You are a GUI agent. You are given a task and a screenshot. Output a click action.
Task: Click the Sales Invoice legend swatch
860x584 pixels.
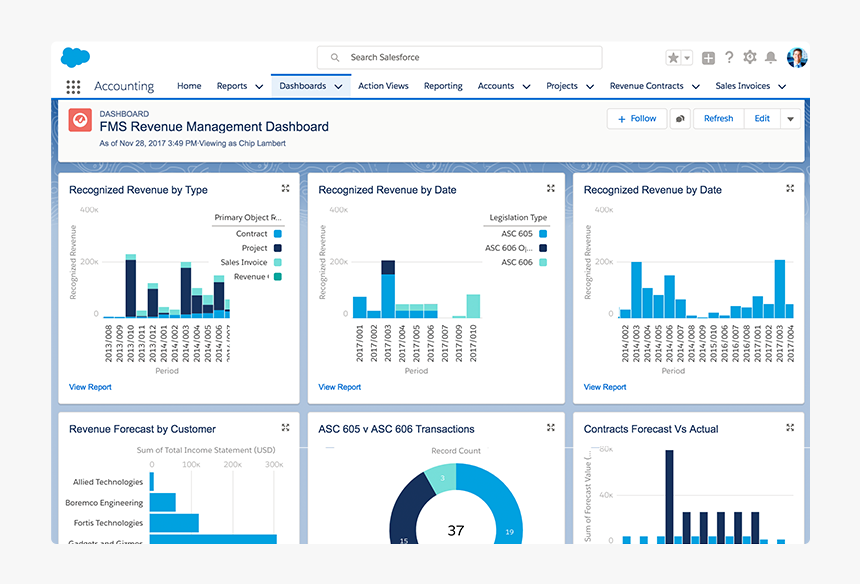tap(278, 262)
